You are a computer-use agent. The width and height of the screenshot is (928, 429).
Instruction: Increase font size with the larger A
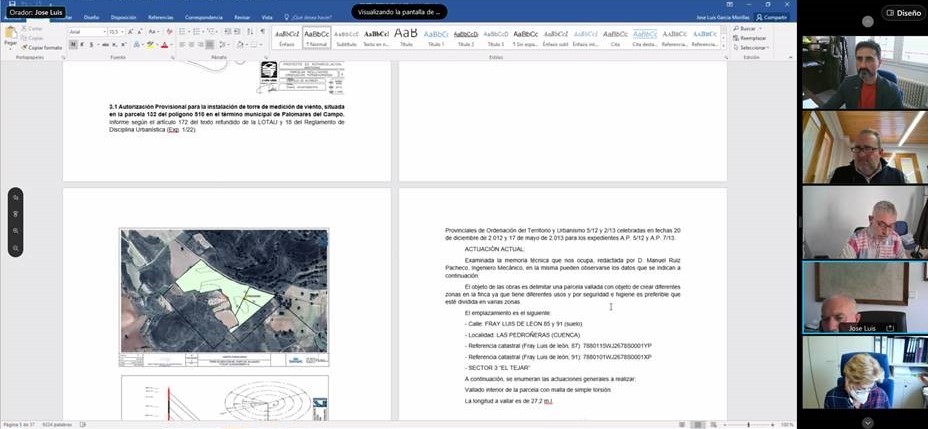tap(131, 31)
